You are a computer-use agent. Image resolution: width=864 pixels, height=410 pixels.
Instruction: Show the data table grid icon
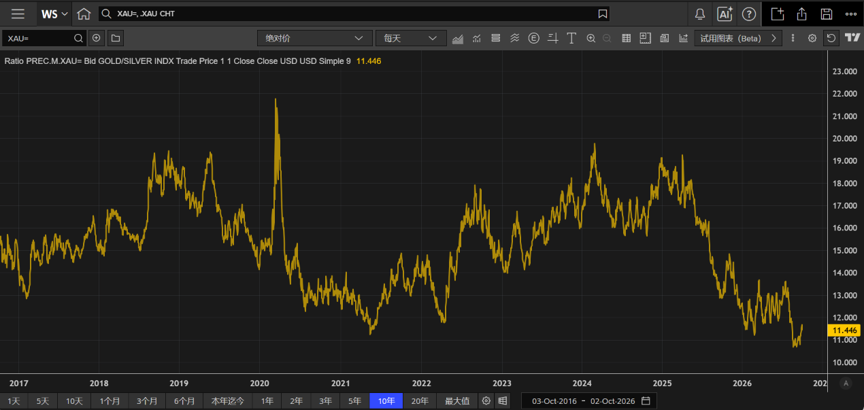[627, 38]
